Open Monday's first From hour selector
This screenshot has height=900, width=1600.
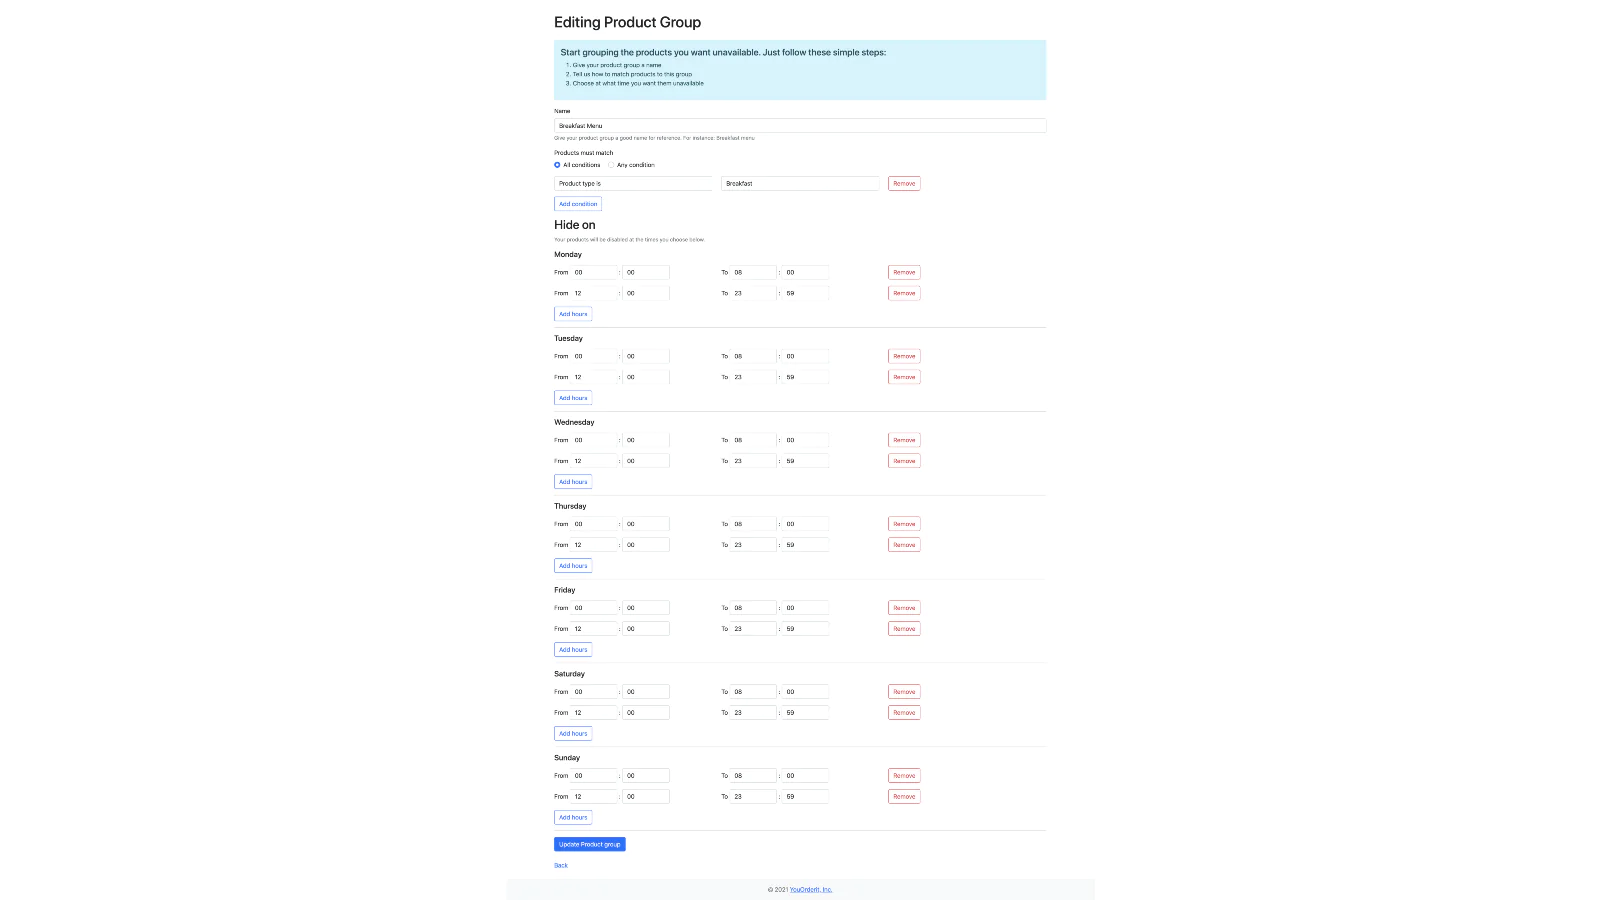[x=594, y=272]
